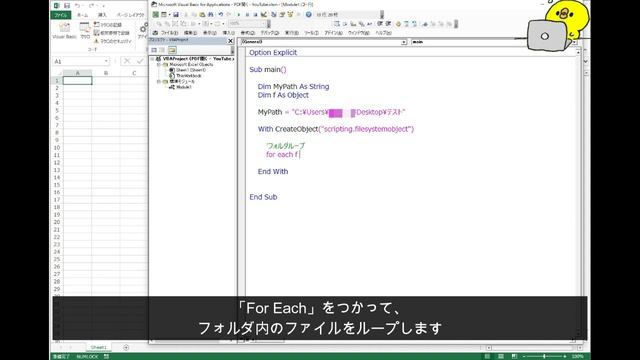Open the 編集 menu in VBE

190,33
